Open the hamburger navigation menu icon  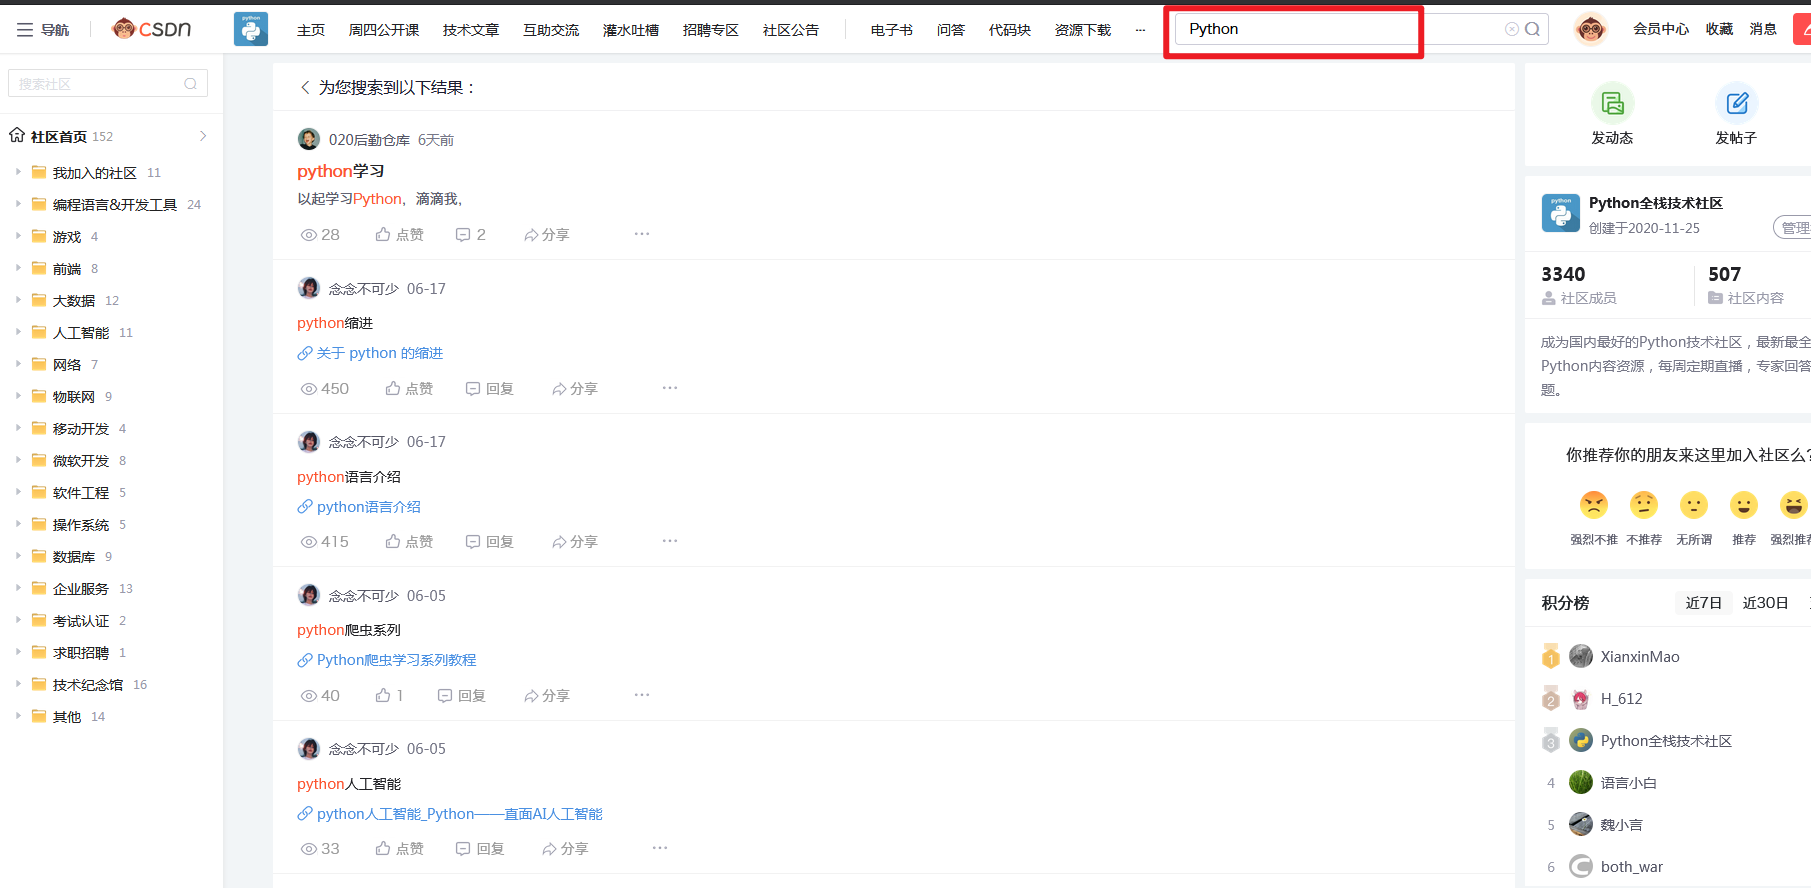tap(25, 30)
